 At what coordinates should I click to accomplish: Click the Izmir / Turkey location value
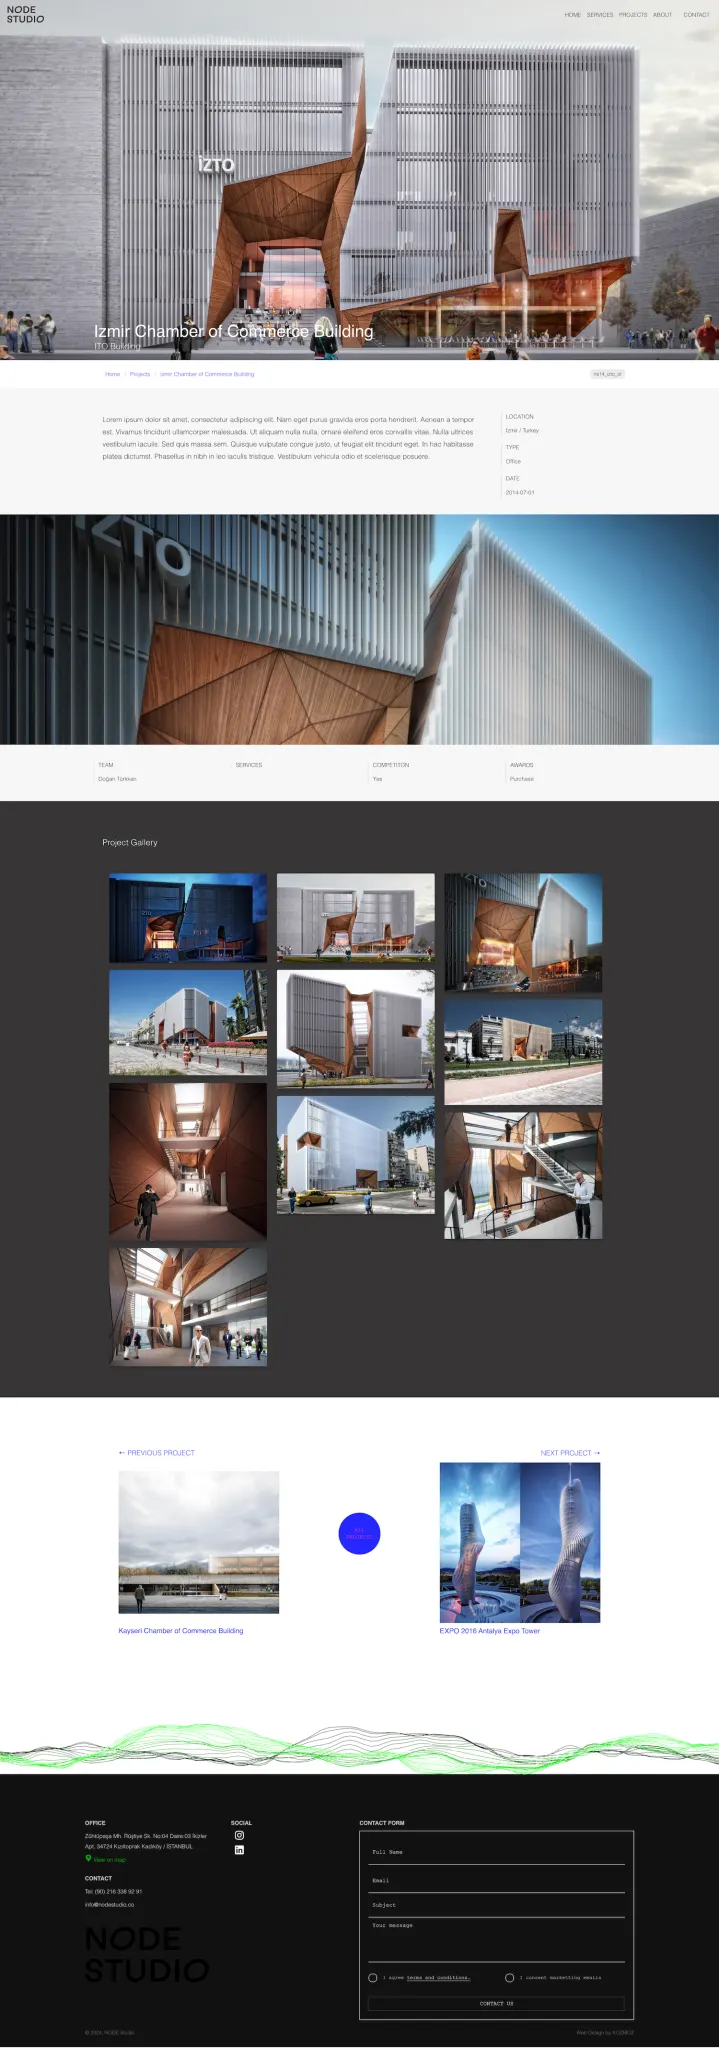[522, 430]
